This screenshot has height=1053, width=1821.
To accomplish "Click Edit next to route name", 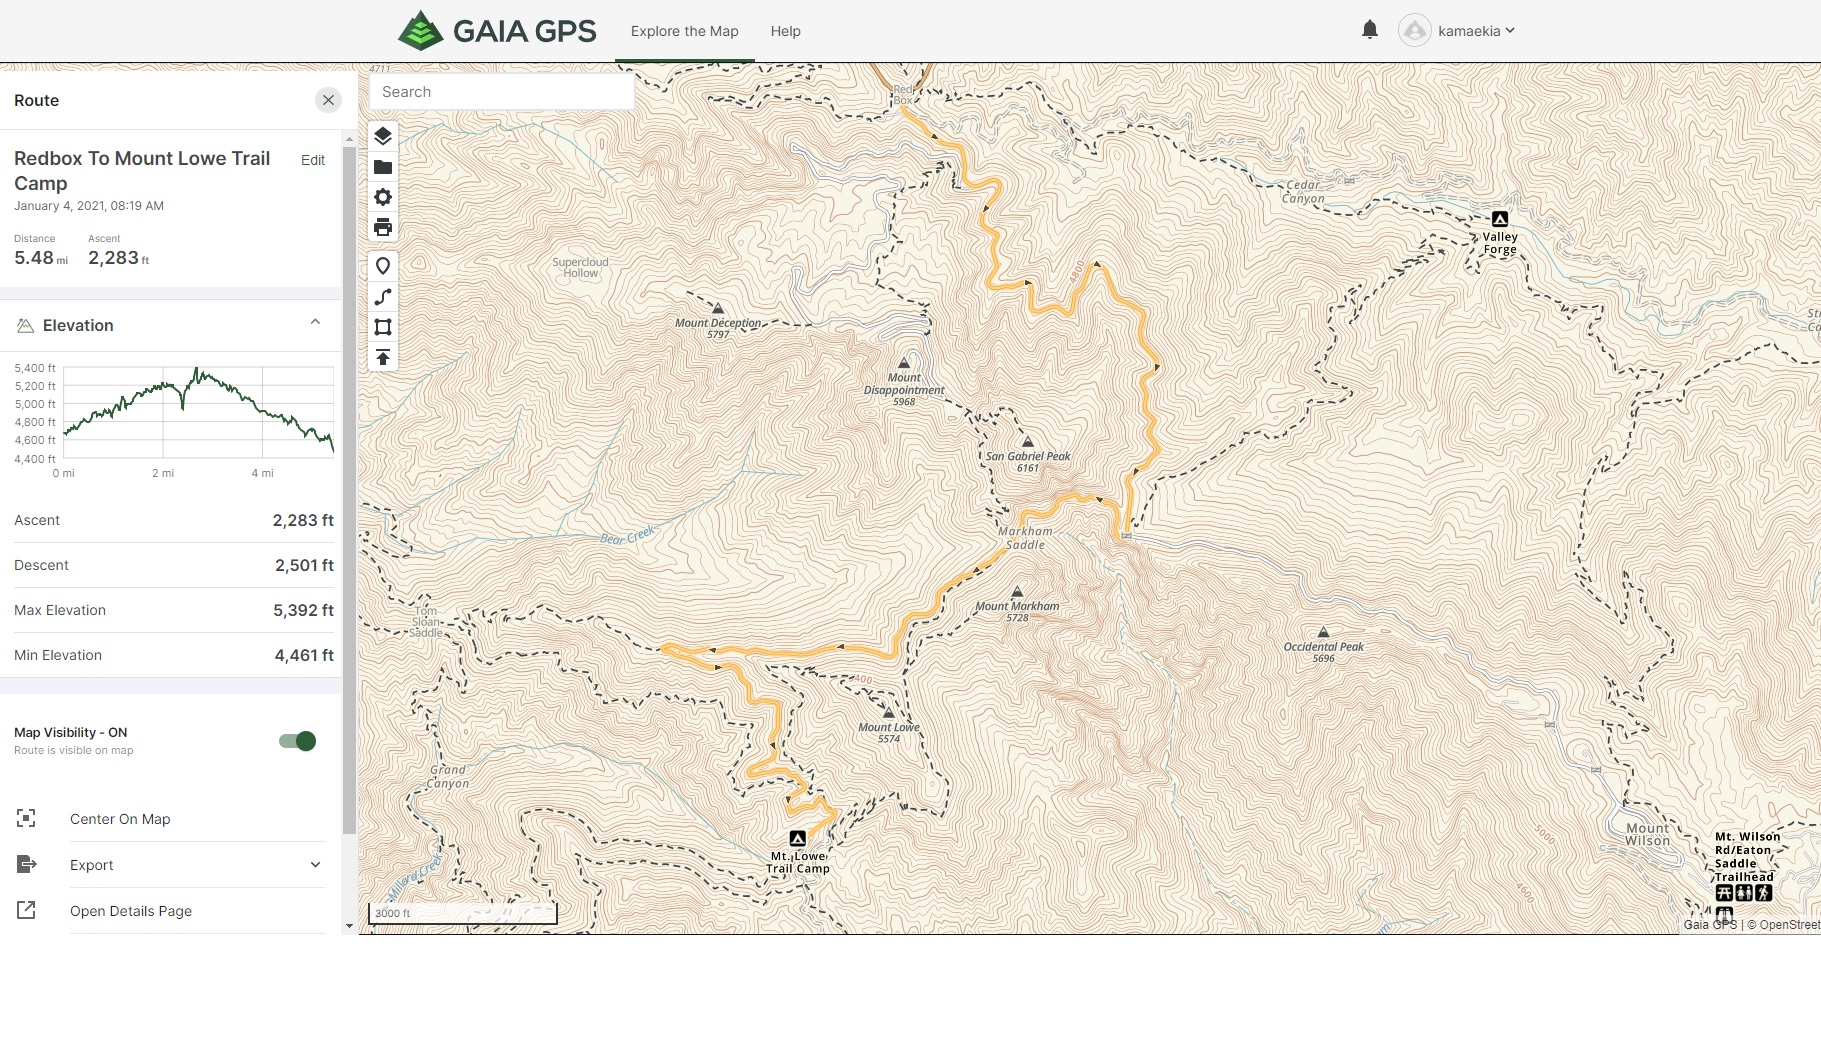I will pos(313,160).
